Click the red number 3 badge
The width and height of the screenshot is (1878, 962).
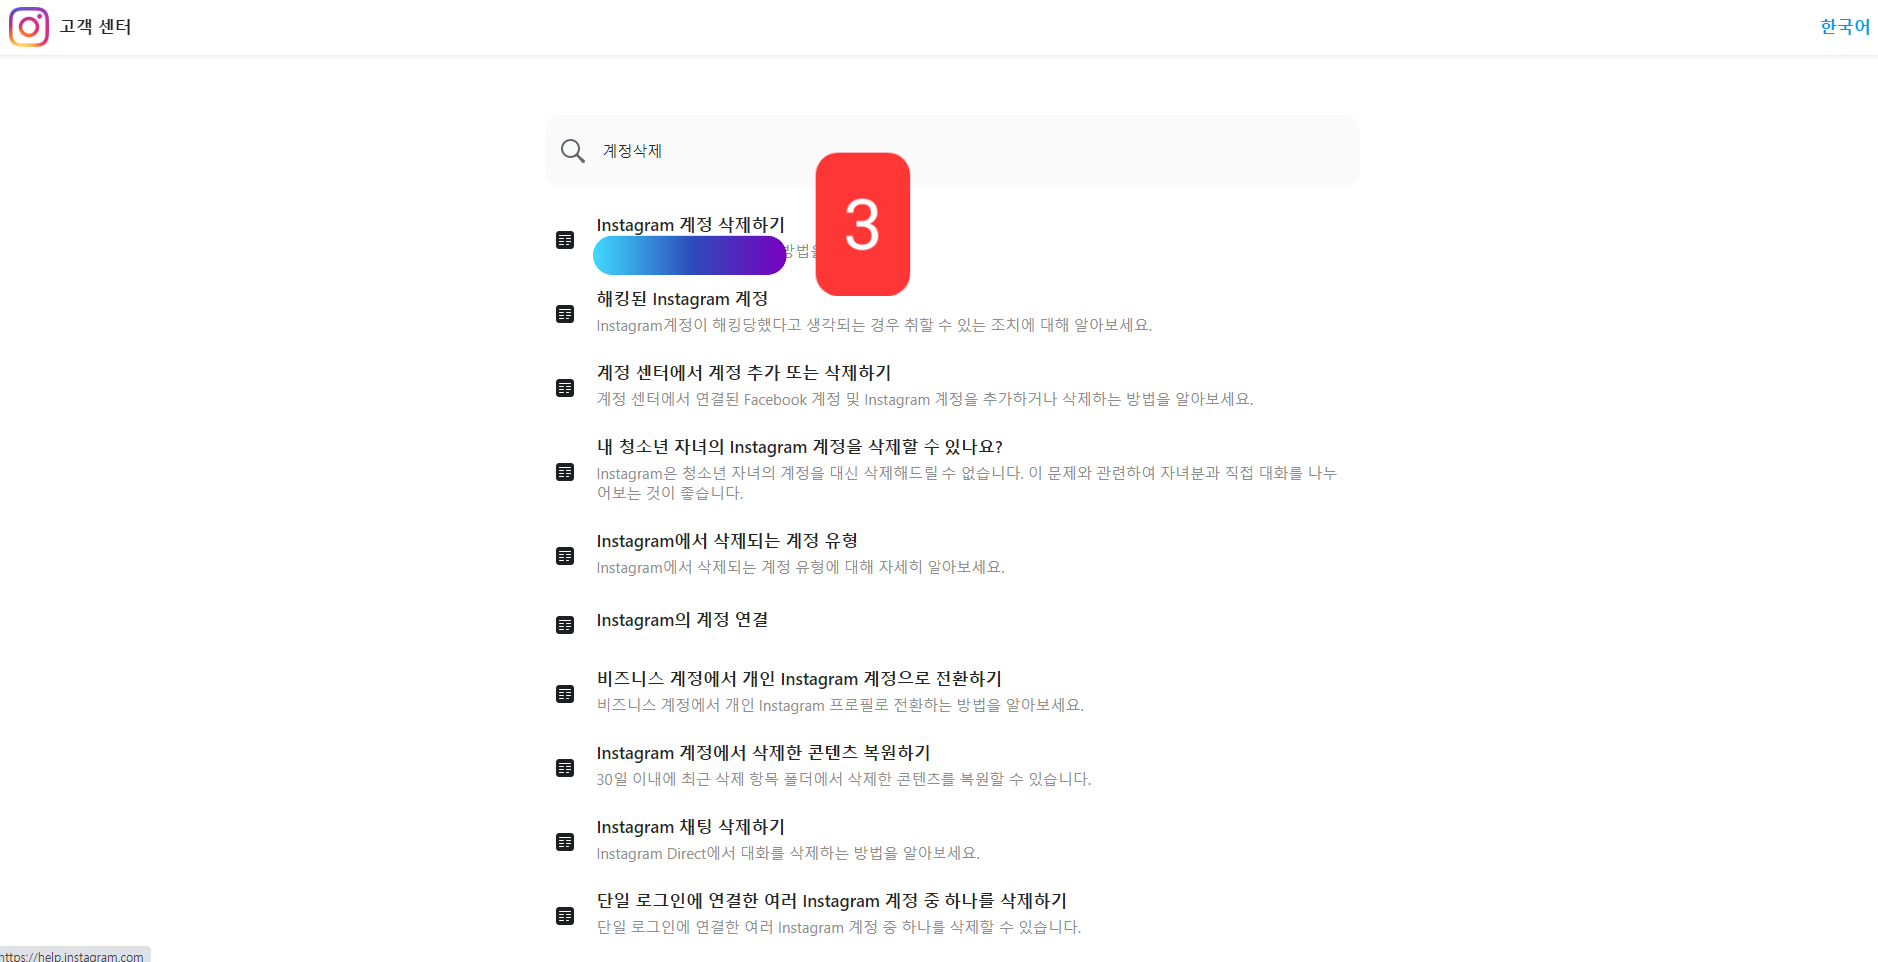point(863,224)
